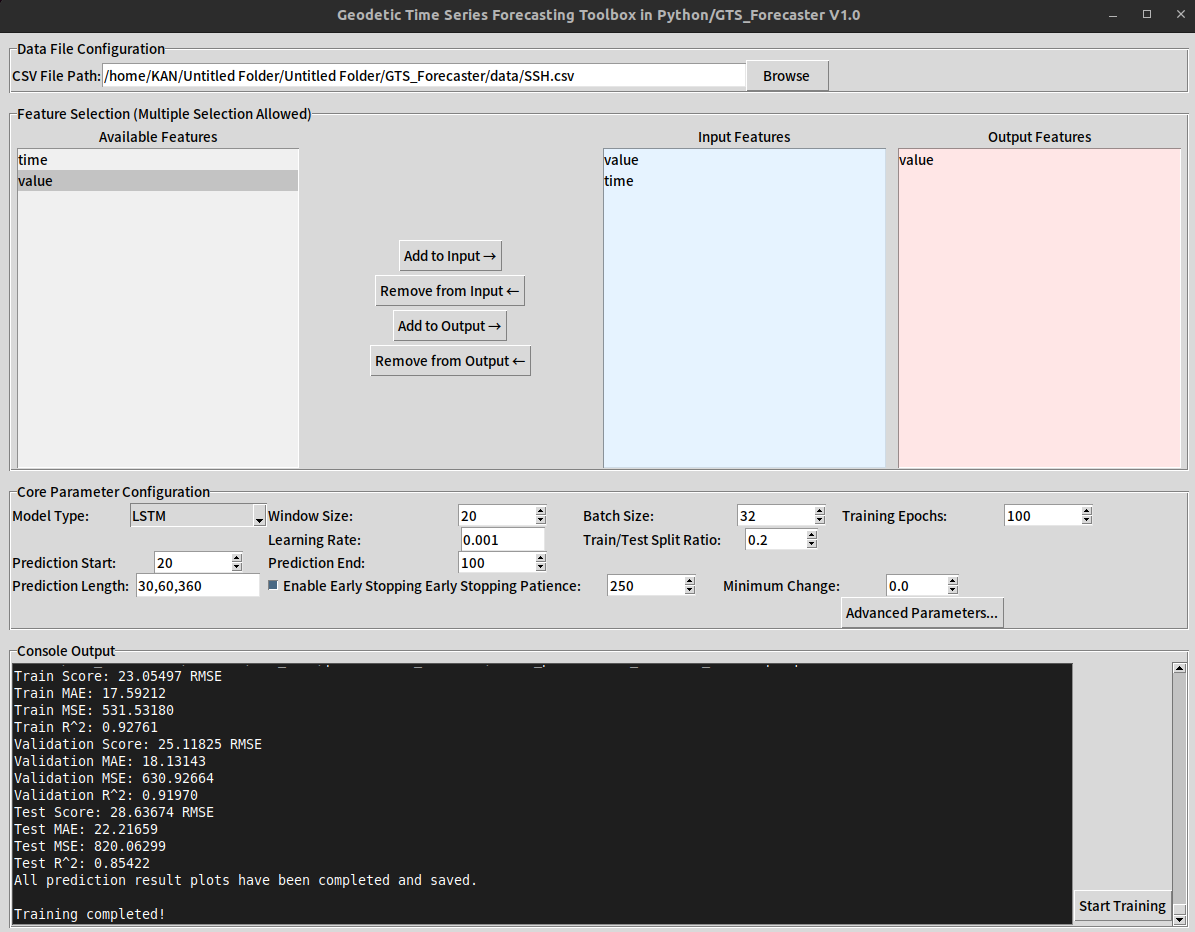Select 'value' in Available Features list

(36, 181)
